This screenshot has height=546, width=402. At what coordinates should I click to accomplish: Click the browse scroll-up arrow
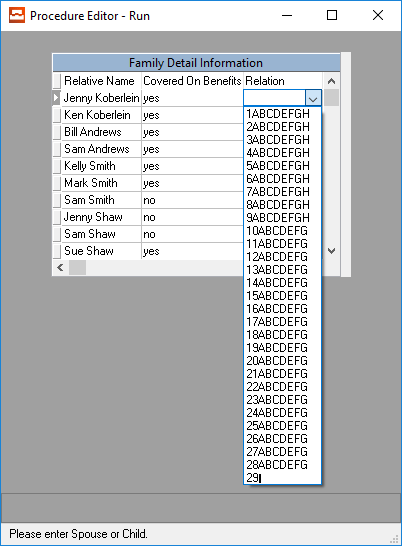click(x=331, y=81)
